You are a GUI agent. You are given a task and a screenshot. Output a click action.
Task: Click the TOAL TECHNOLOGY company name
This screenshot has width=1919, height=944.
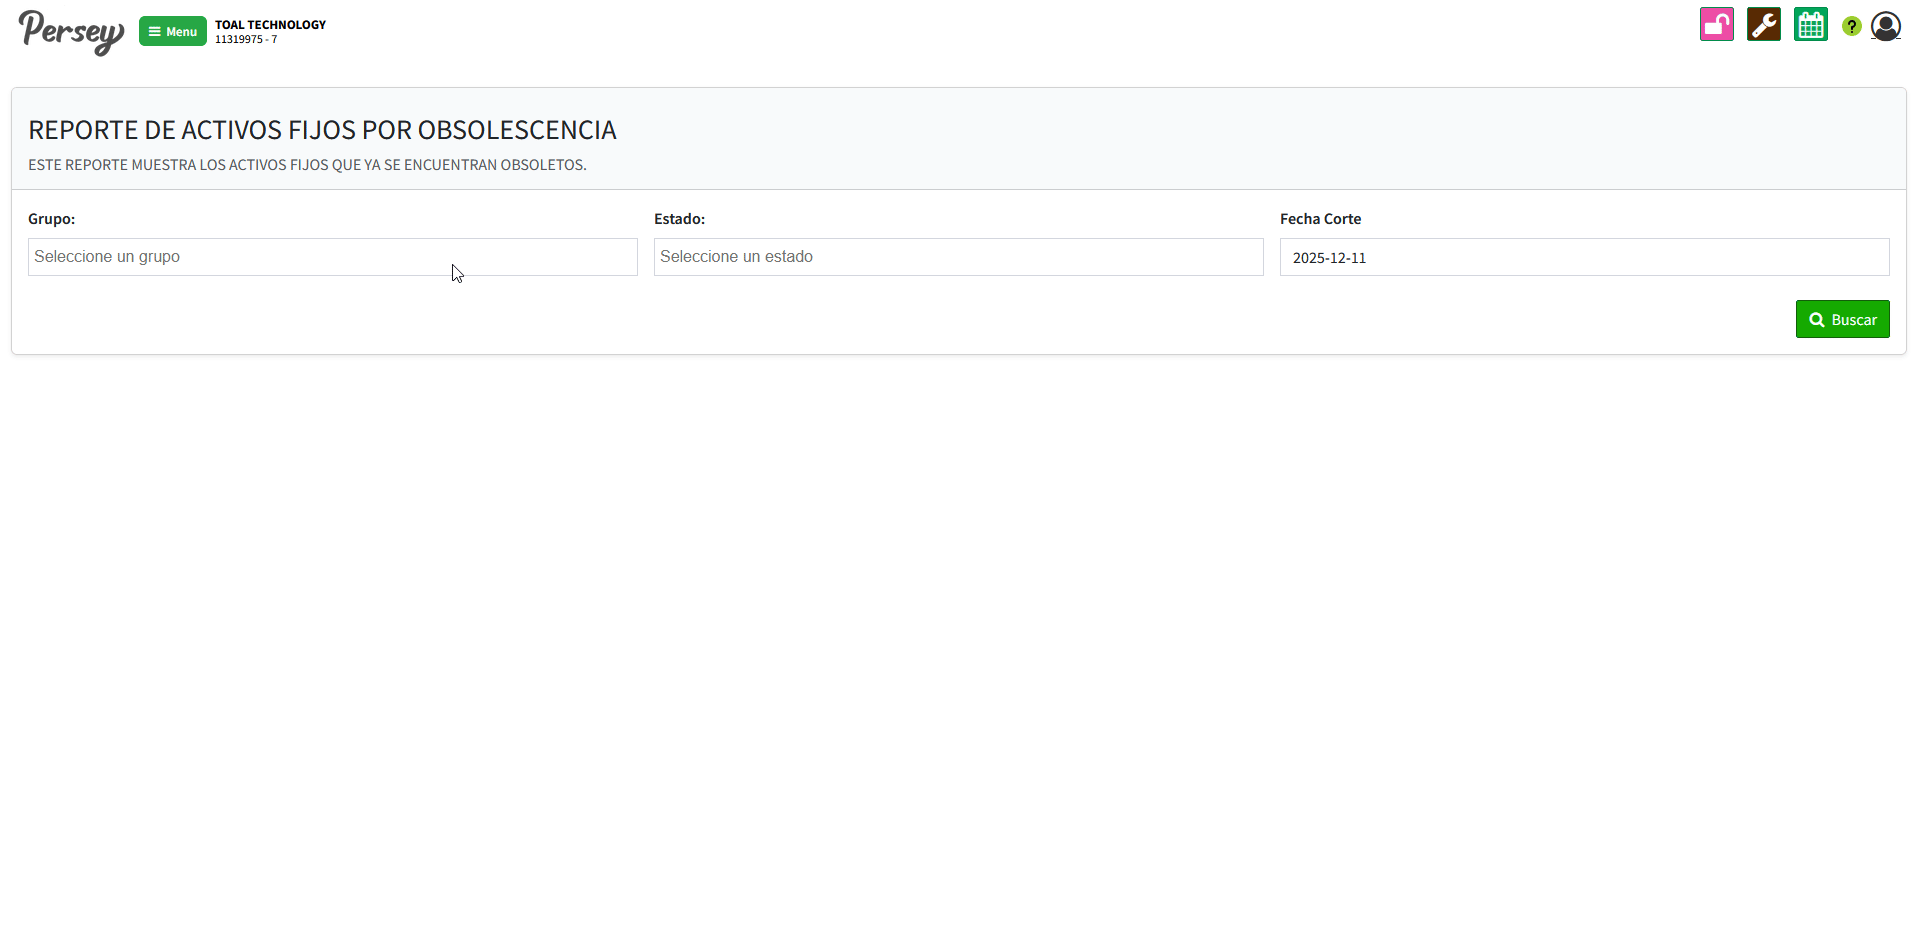tap(270, 25)
